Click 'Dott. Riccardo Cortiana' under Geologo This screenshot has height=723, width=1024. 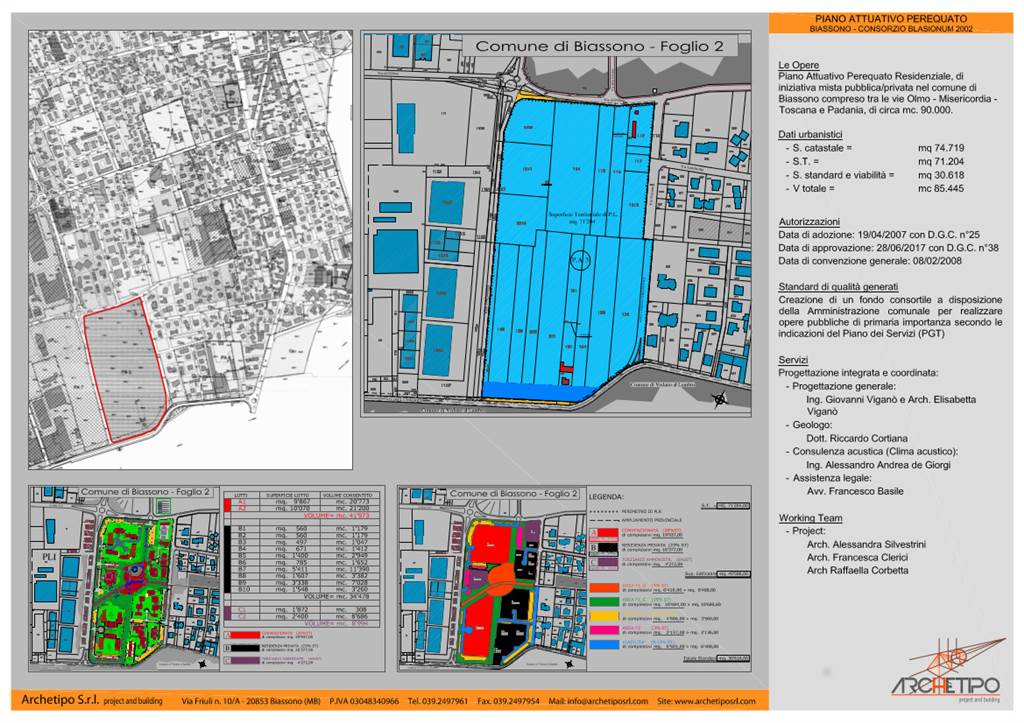(x=857, y=438)
